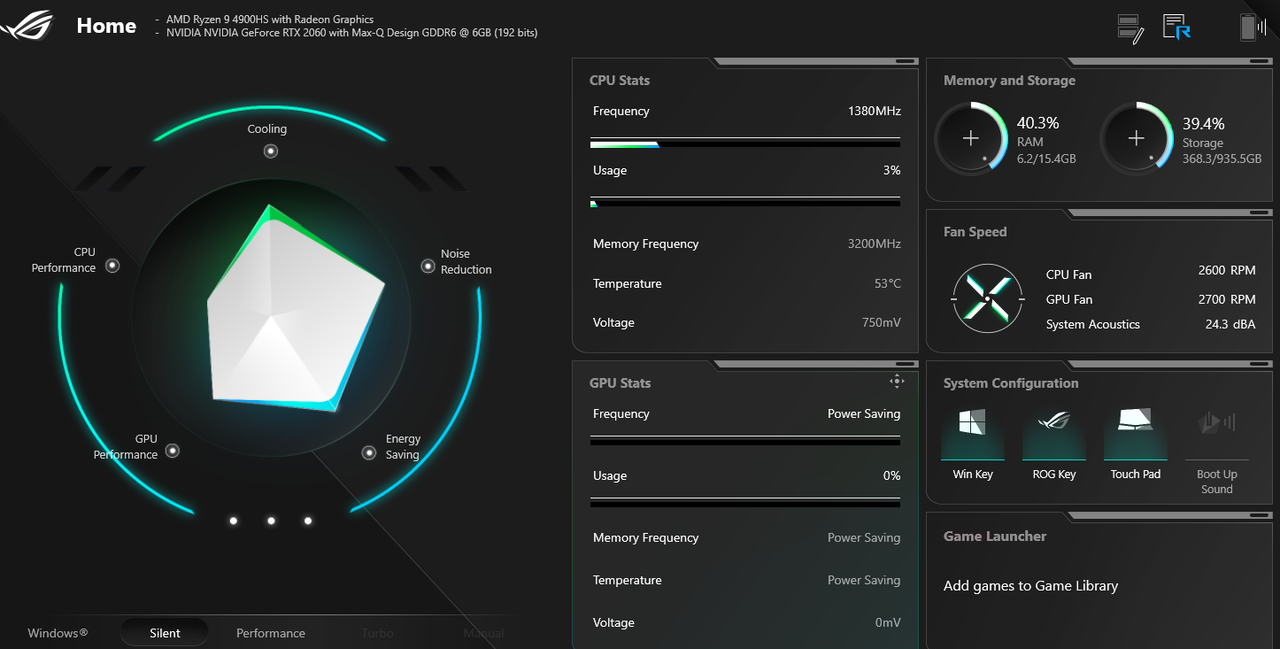1280x649 pixels.
Task: Click the AMD Ryzen 9 4900HS text
Action: tap(270, 19)
